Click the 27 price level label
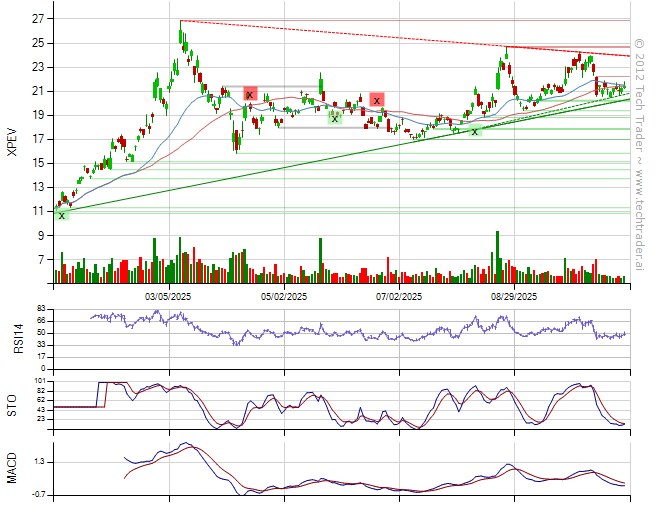The width and height of the screenshot is (657, 514). point(37,19)
